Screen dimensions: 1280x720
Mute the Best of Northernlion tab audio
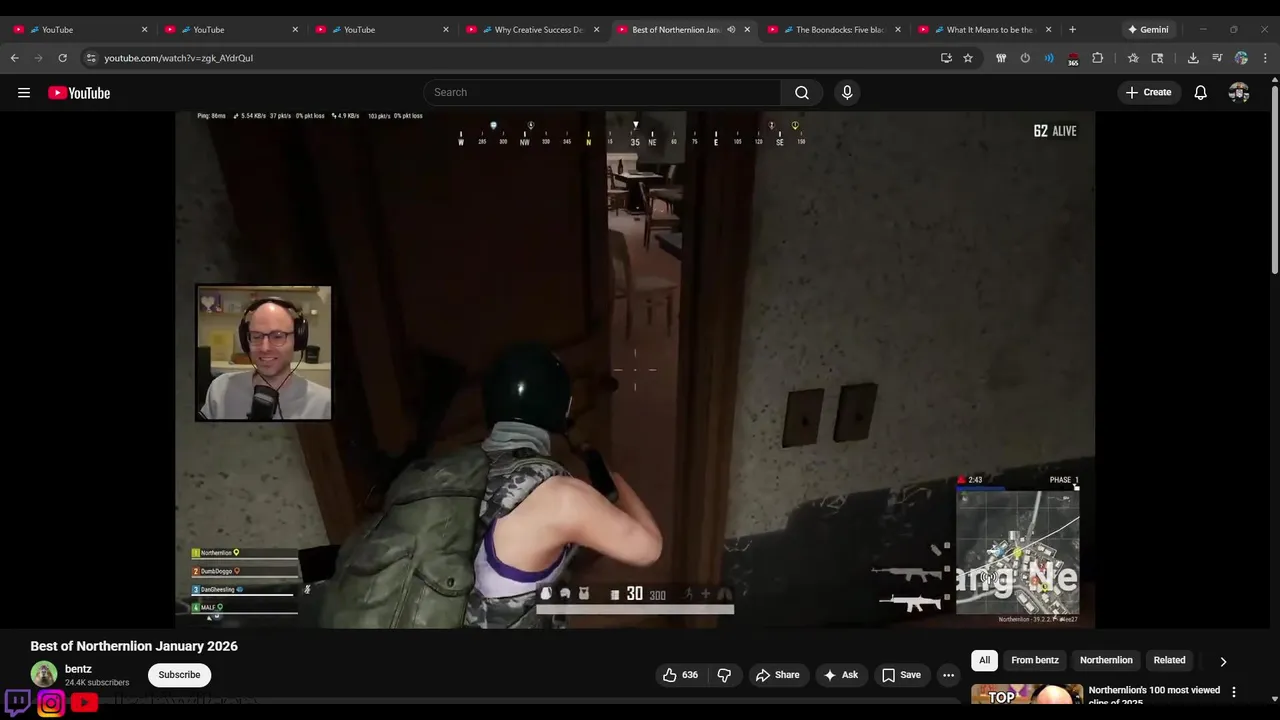[x=731, y=30]
